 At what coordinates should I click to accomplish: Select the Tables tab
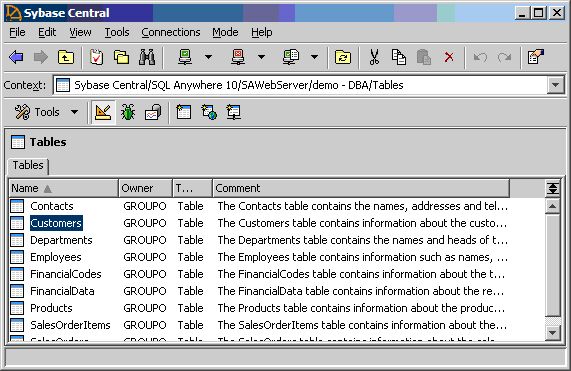pos(28,165)
